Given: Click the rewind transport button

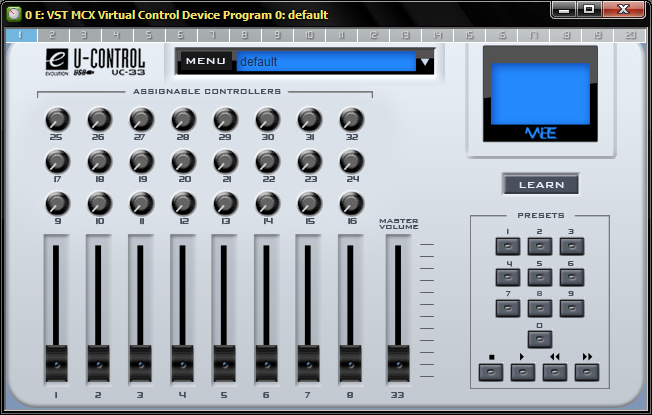Looking at the screenshot, I should coord(555,372).
